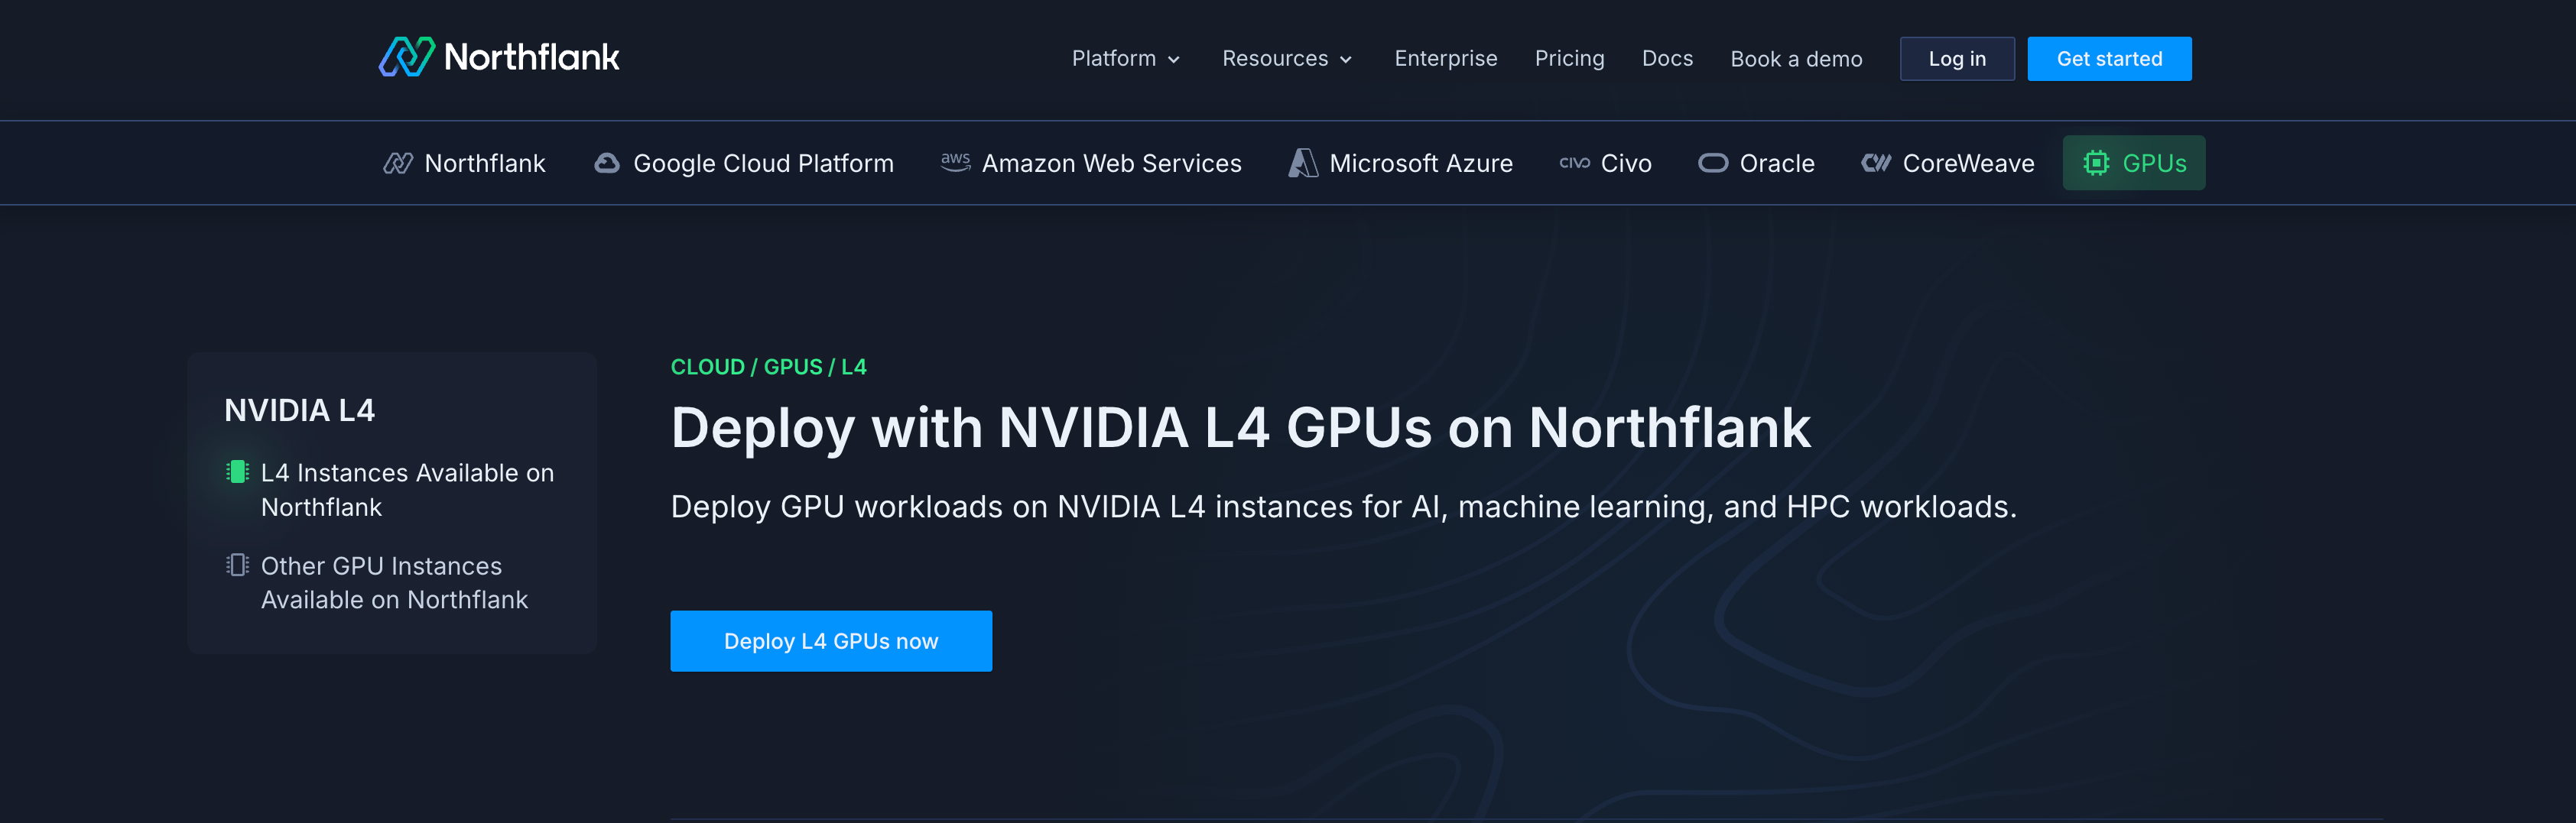Select the Amazon Web Services tab
The height and width of the screenshot is (823, 2576).
[1091, 163]
